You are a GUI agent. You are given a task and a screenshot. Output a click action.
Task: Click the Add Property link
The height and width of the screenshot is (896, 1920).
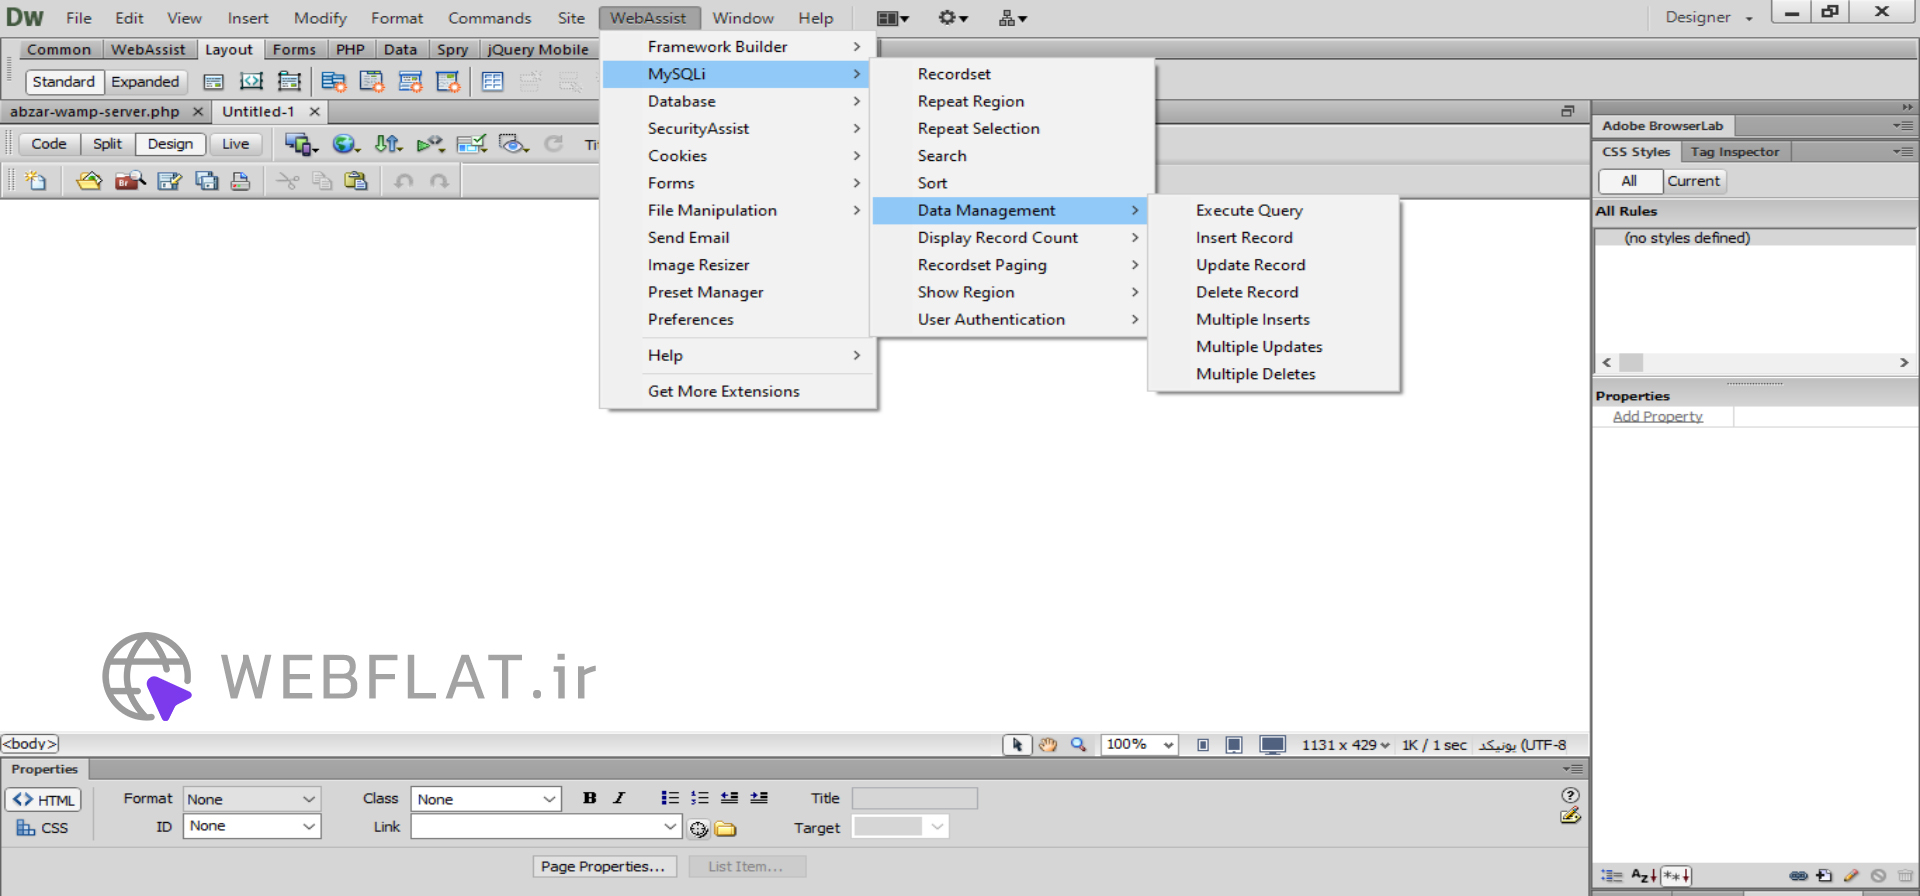(1657, 417)
